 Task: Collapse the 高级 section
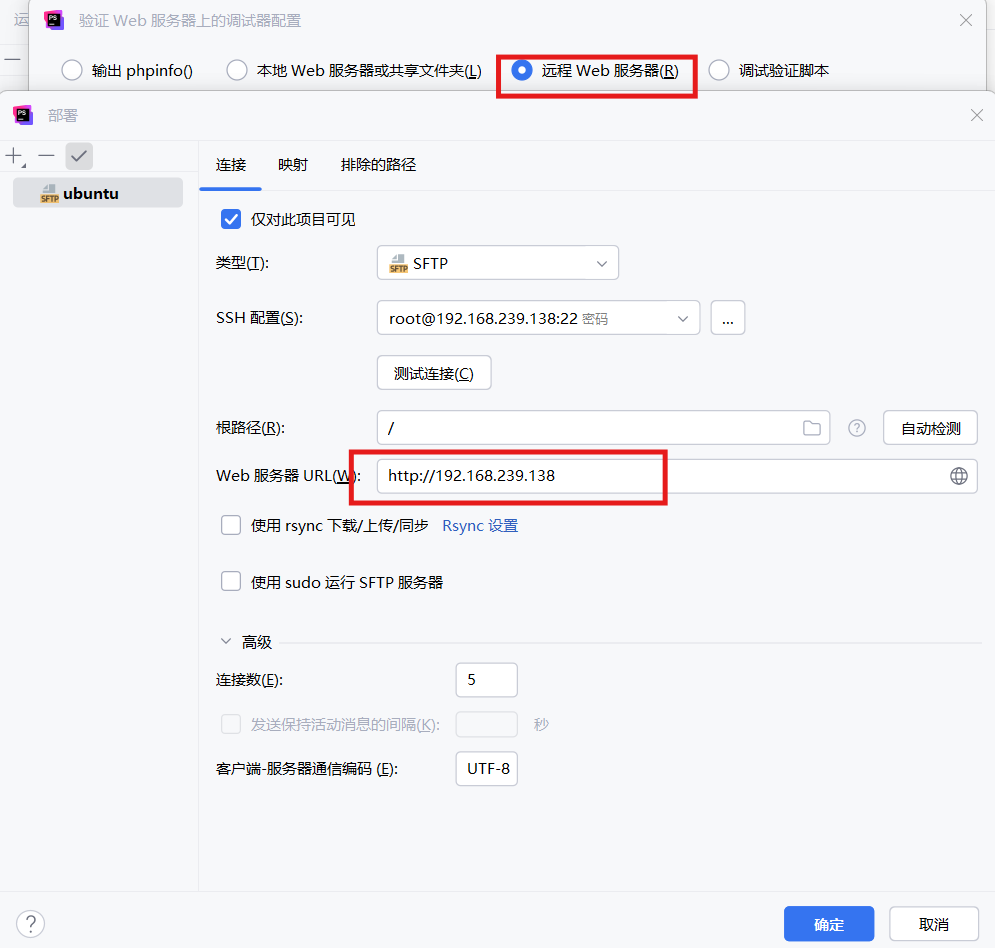(x=226, y=642)
